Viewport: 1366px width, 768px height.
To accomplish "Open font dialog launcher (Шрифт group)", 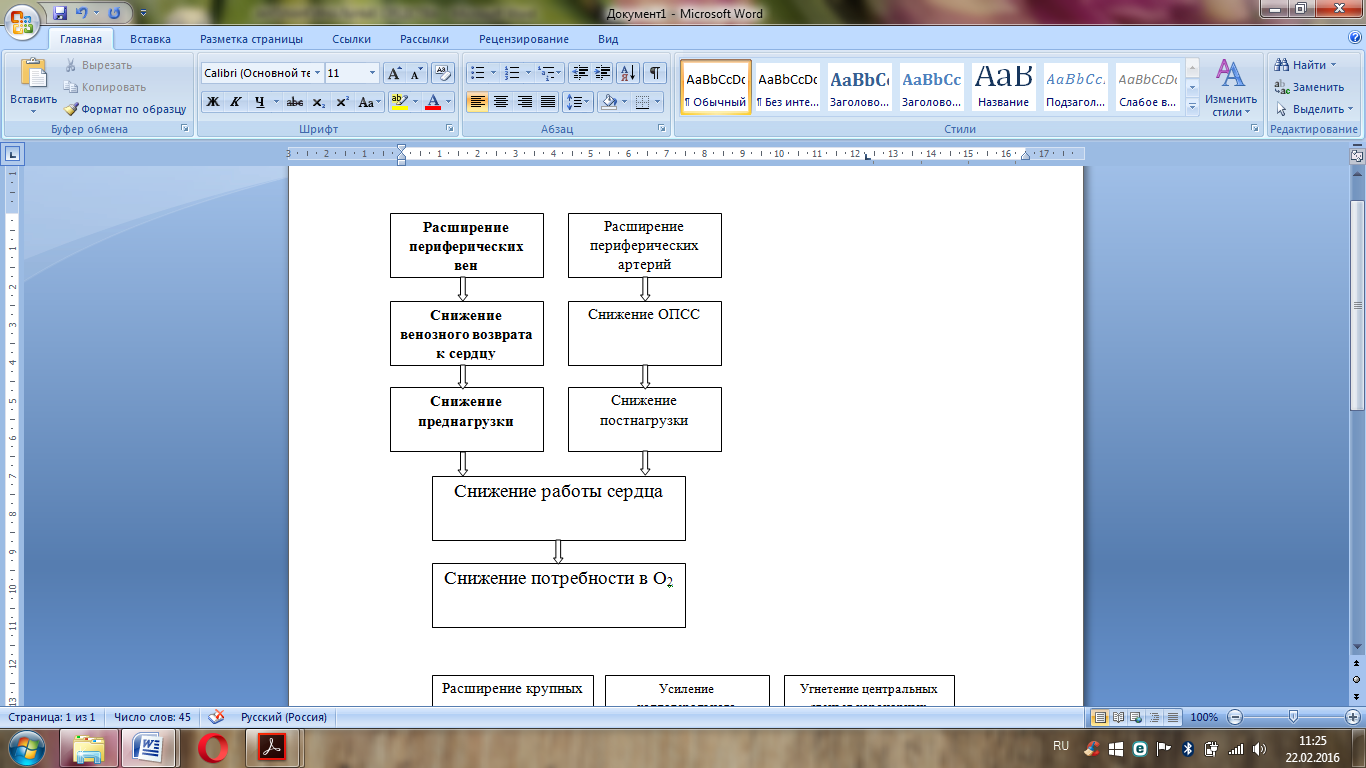I will pyautogui.click(x=449, y=129).
